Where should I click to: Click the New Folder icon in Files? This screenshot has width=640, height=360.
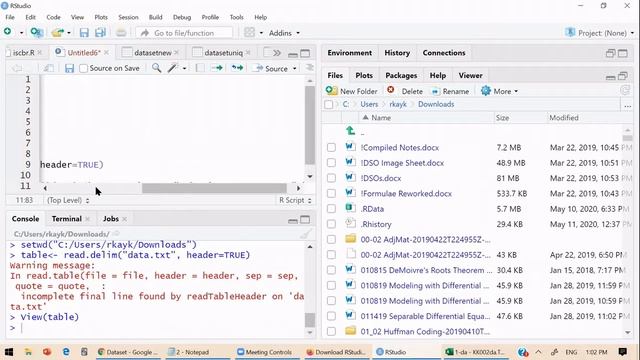pyautogui.click(x=331, y=91)
